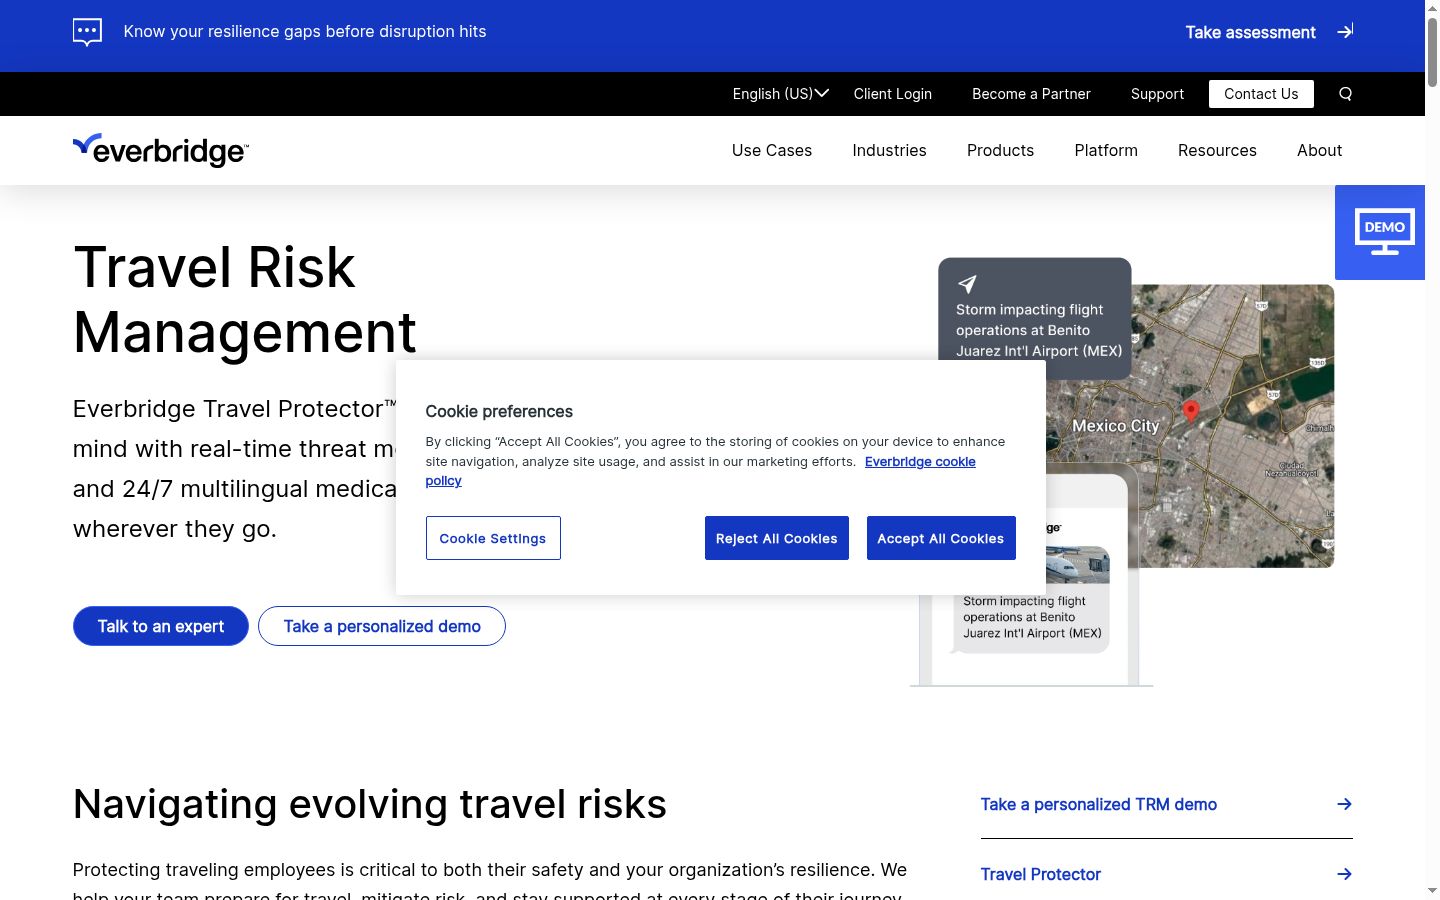The height and width of the screenshot is (900, 1440).
Task: Click arrow next to Take a personalized TRM demo
Action: click(x=1345, y=804)
